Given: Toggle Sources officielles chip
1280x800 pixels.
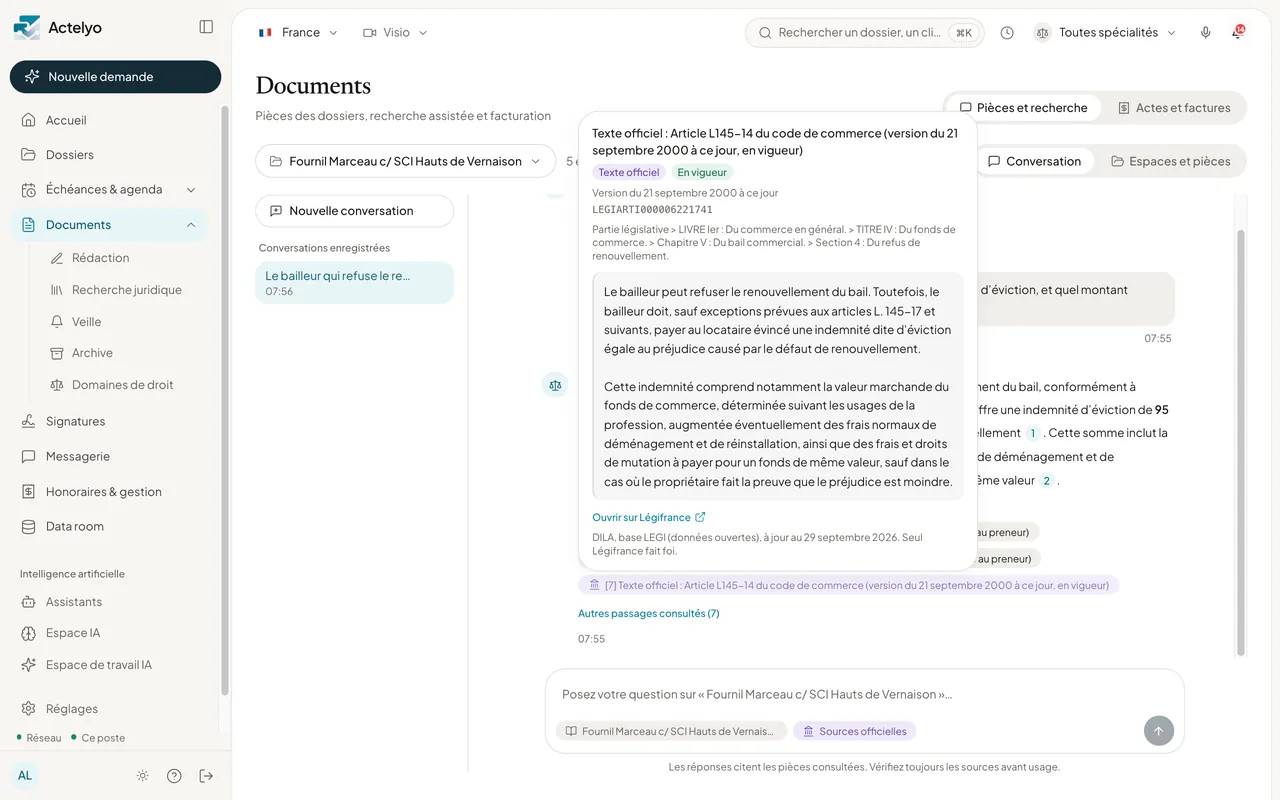Looking at the screenshot, I should click(x=854, y=731).
